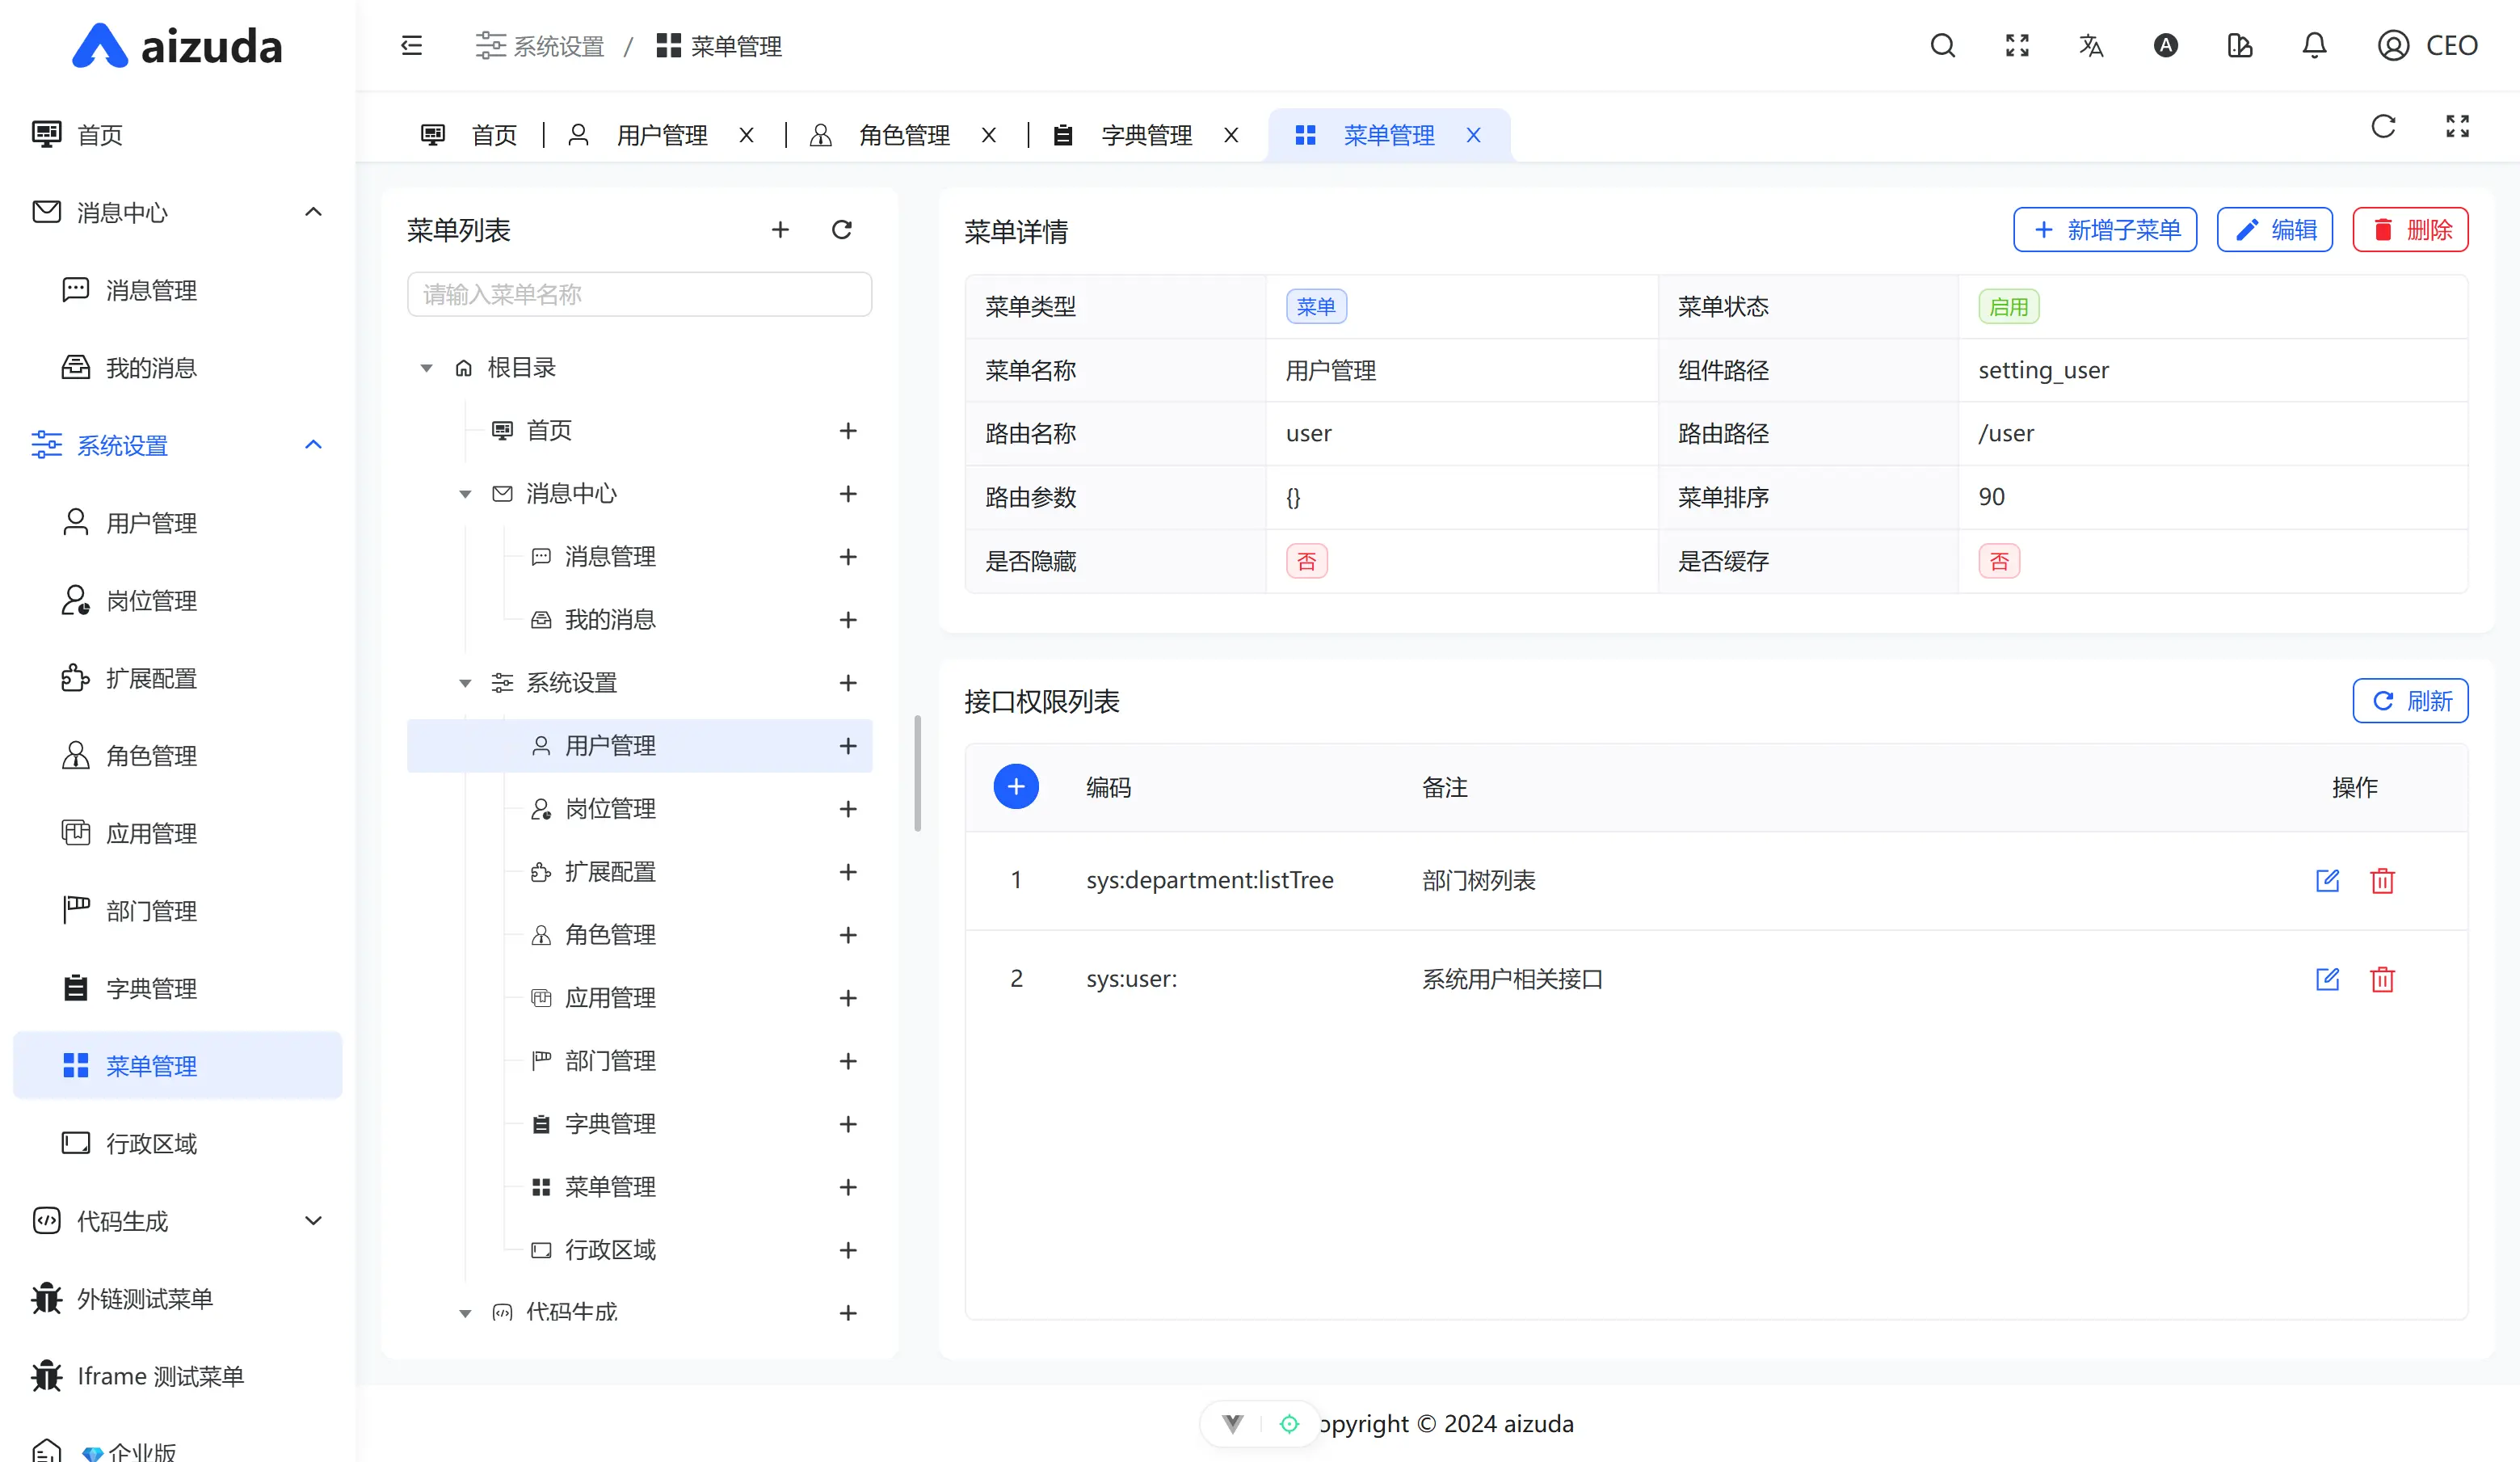Screen dimensions: 2520x1462
Task: Add child under 首页 tree row
Action: pyautogui.click(x=848, y=431)
